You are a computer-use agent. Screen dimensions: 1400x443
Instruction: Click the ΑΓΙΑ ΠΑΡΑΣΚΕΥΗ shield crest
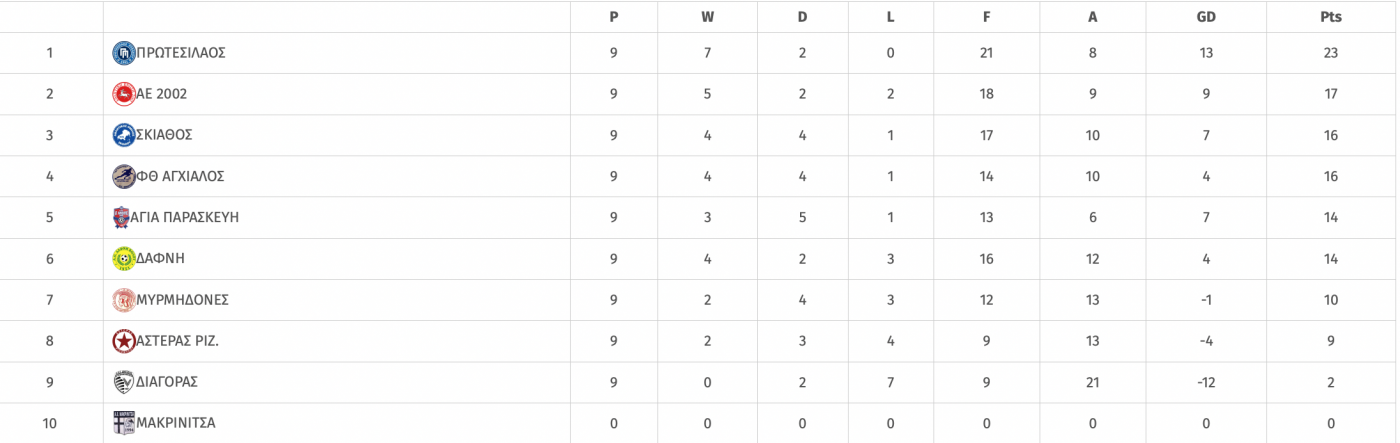pos(122,217)
